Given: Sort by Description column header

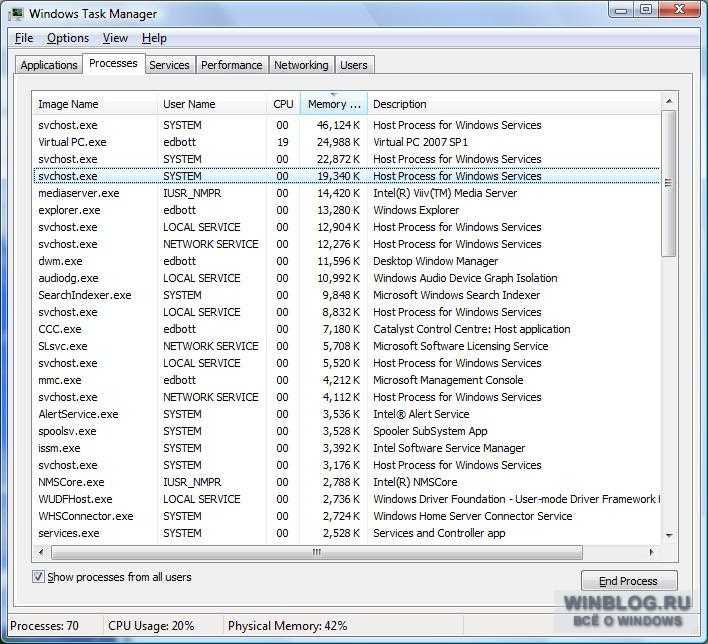Looking at the screenshot, I should pyautogui.click(x=514, y=104).
